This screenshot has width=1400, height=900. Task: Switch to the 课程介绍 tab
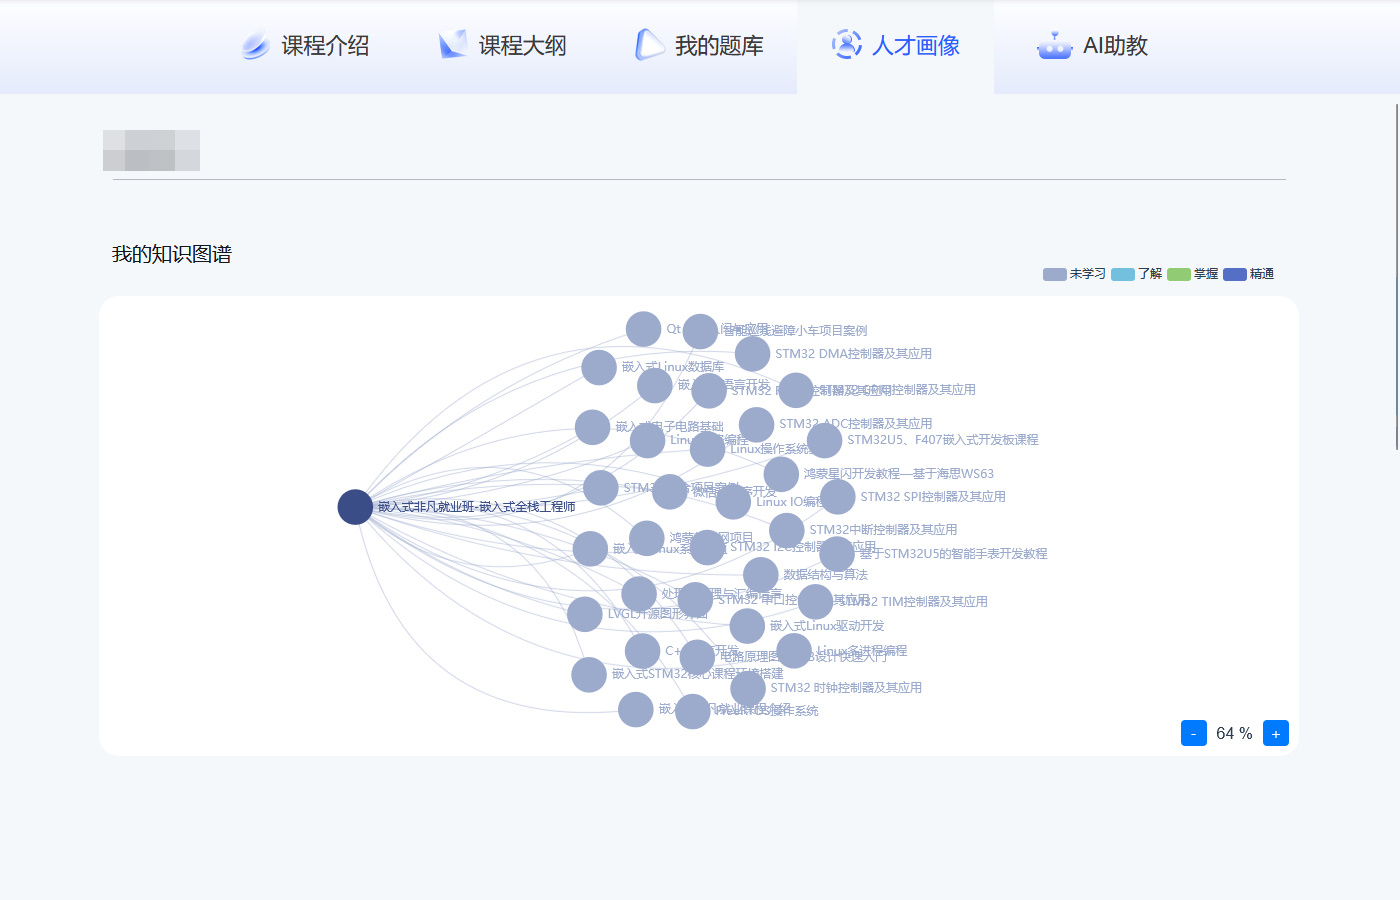pos(306,46)
